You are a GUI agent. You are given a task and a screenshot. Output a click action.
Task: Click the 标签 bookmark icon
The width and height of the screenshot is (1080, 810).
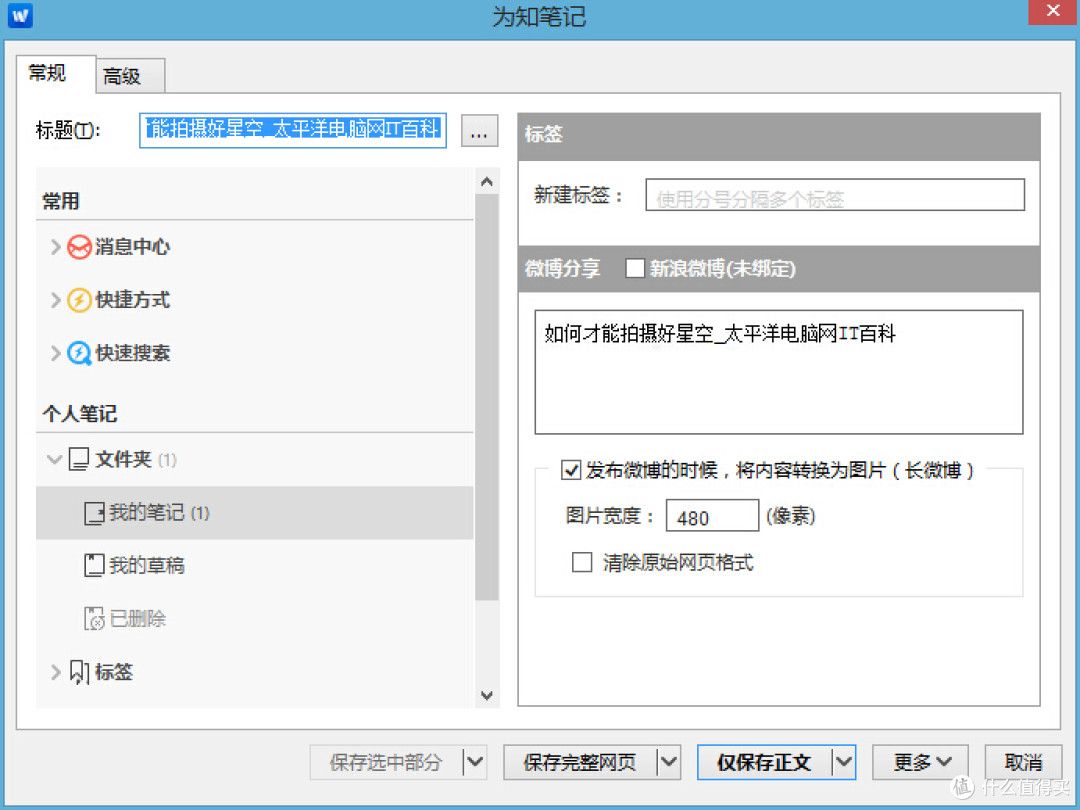(79, 672)
